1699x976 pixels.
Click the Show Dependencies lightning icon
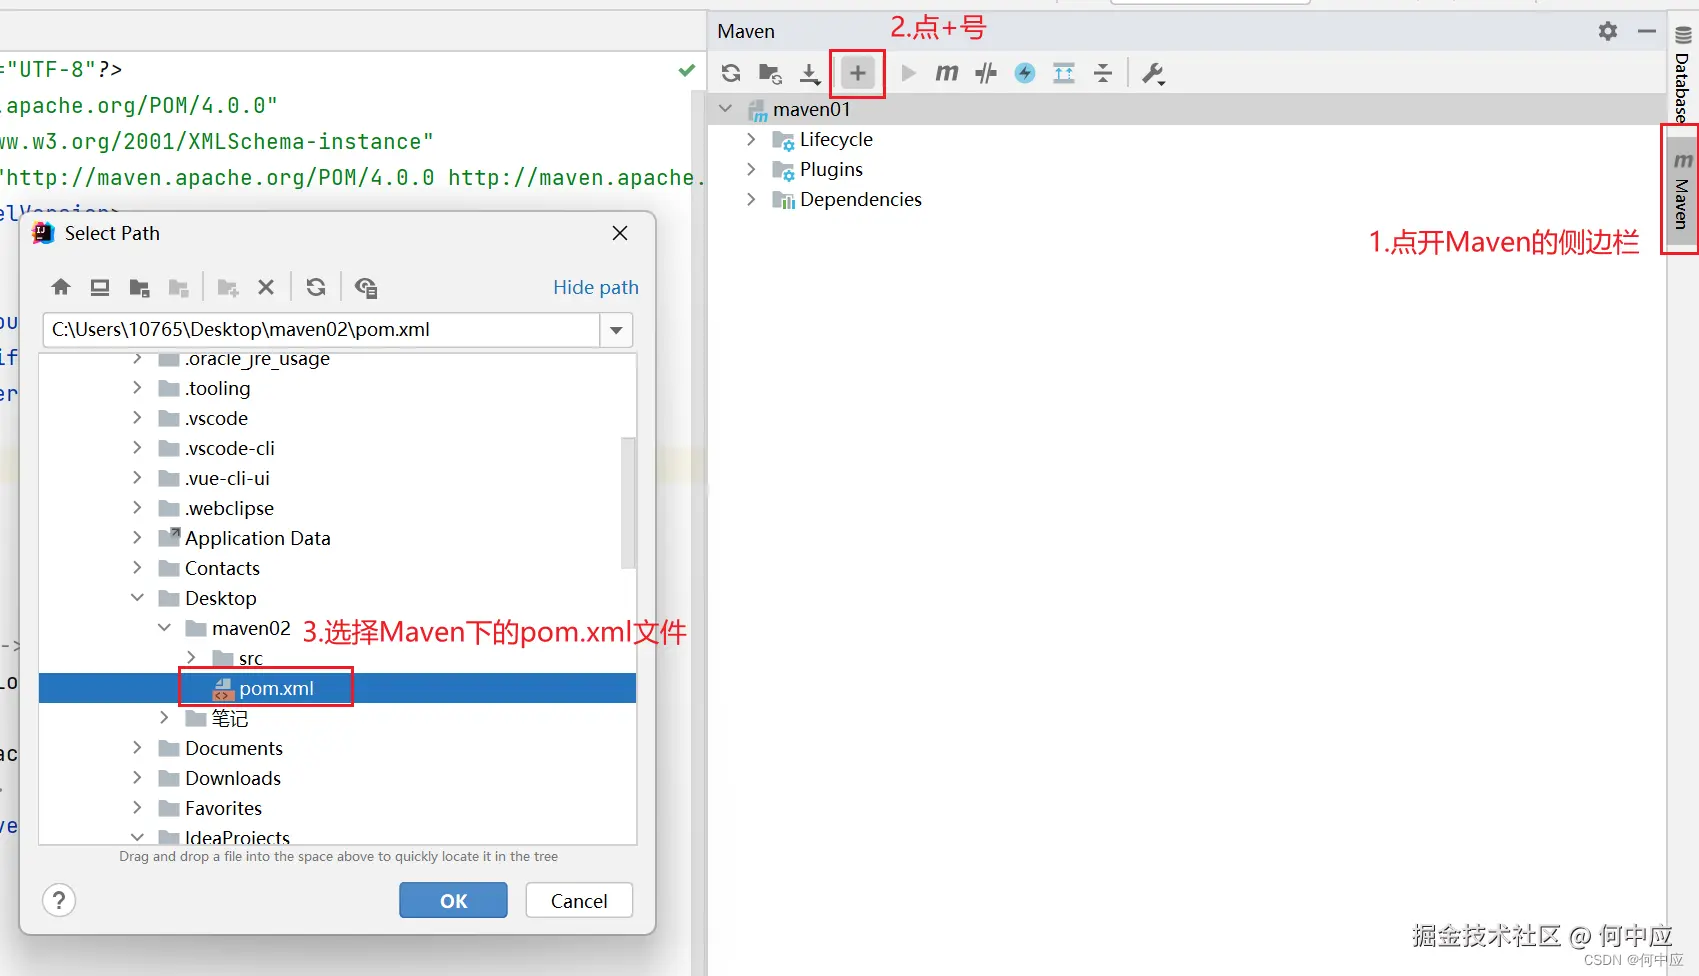point(1025,73)
